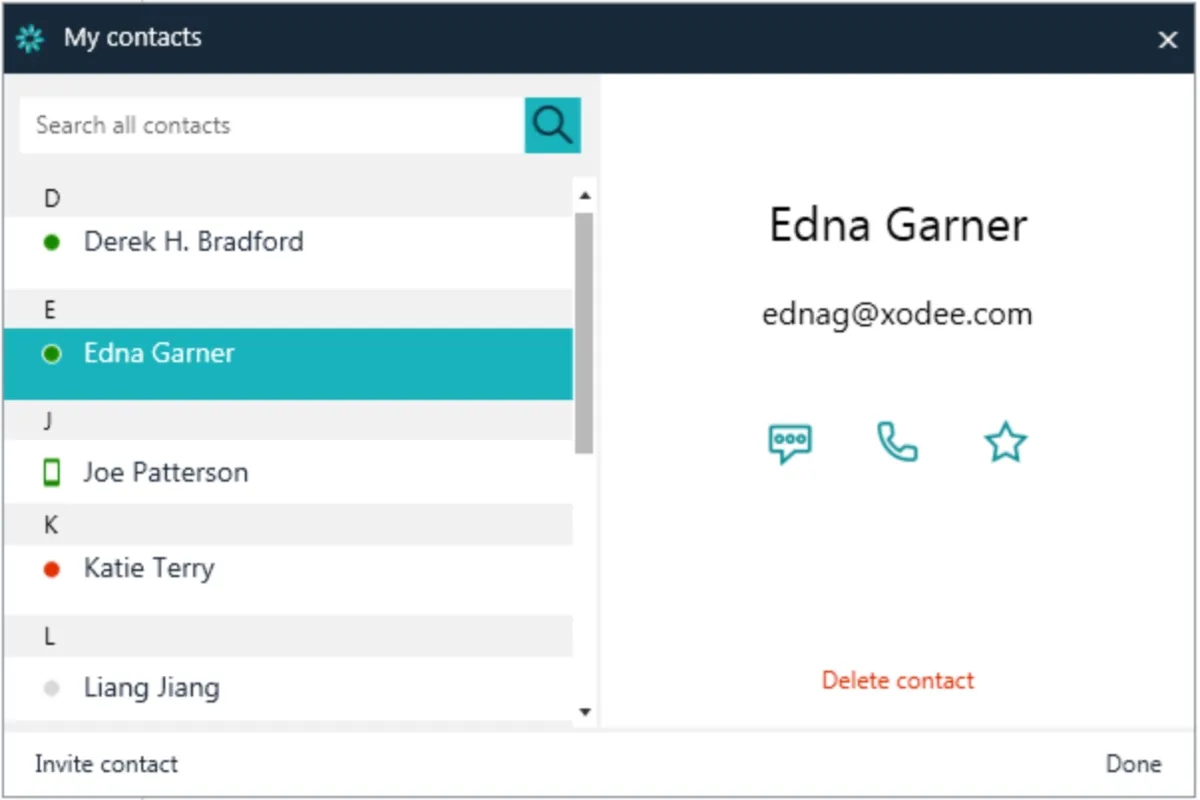Click the search magnifier icon
The width and height of the screenshot is (1200, 800).
coord(552,125)
